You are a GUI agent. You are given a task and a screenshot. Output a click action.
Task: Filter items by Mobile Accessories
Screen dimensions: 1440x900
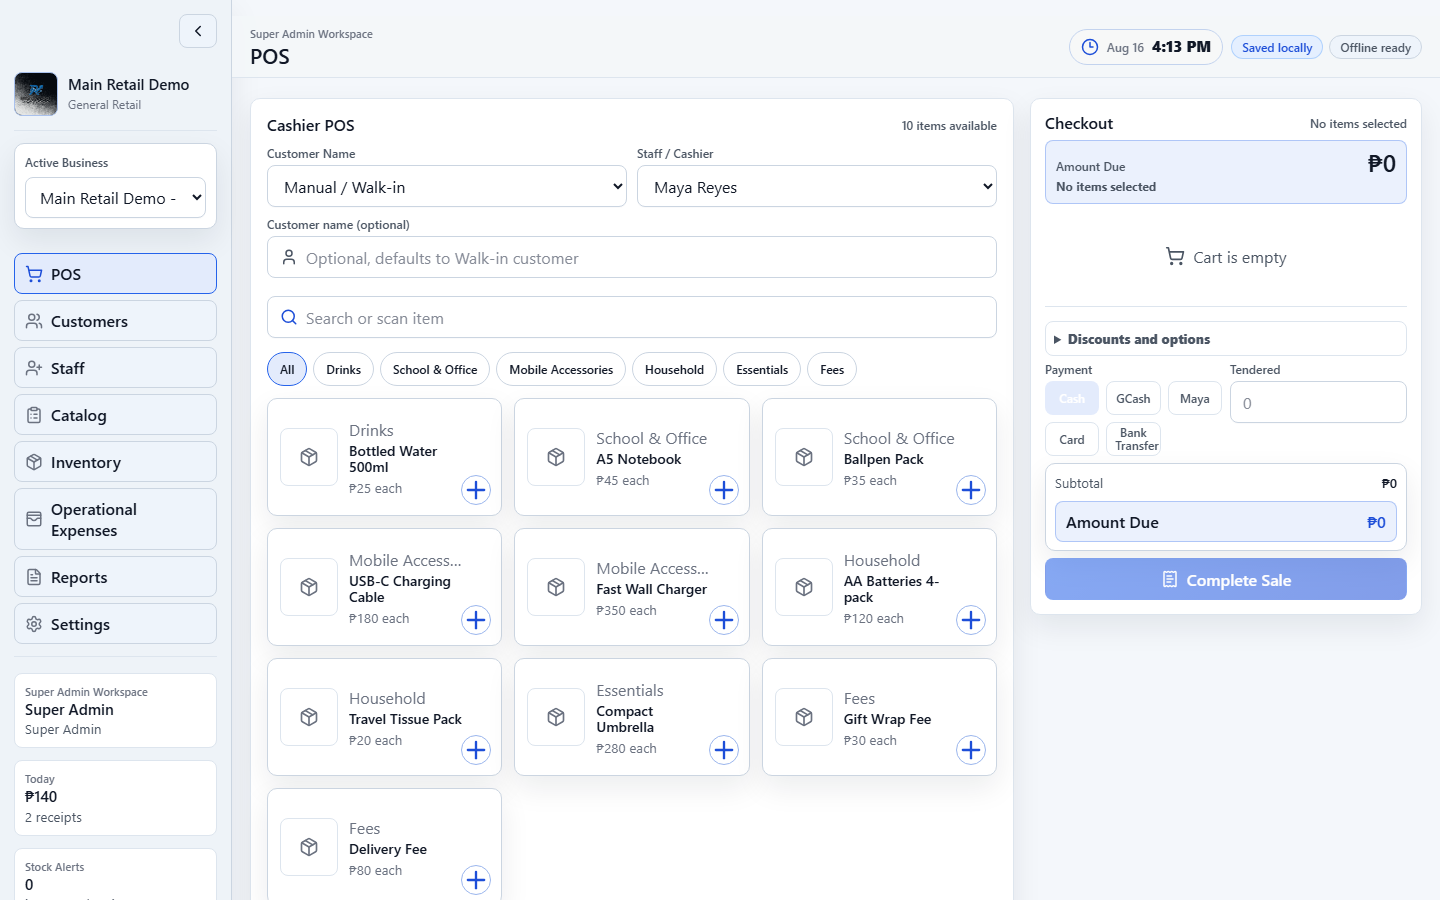pos(561,369)
